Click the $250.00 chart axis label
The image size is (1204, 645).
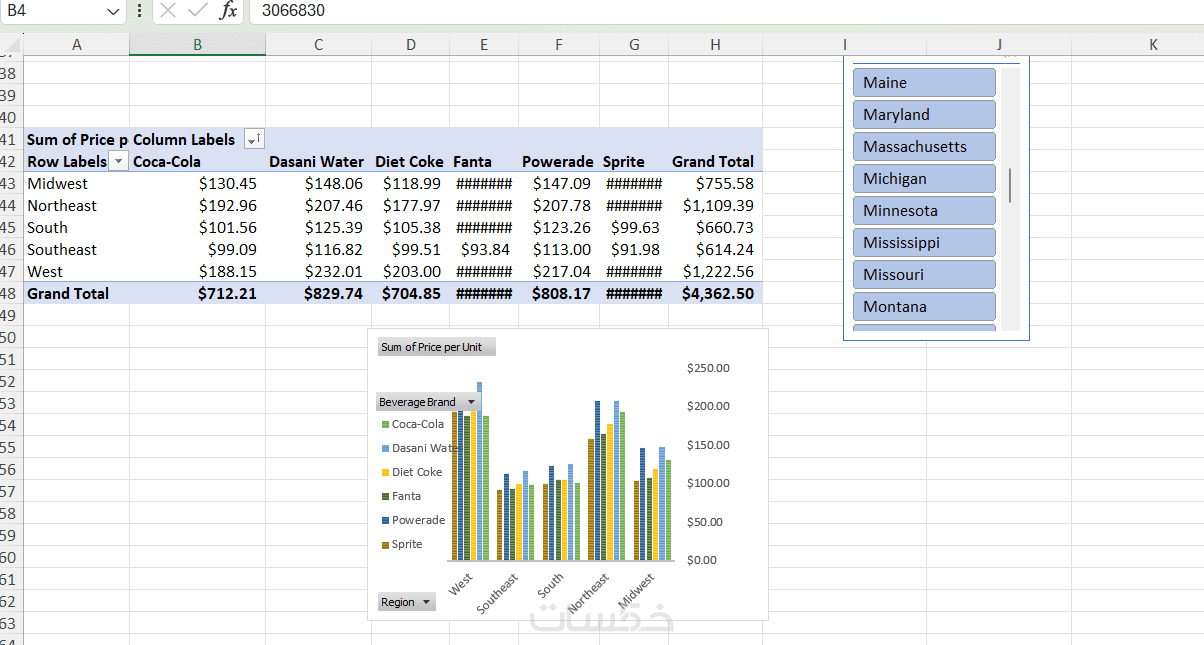[708, 368]
